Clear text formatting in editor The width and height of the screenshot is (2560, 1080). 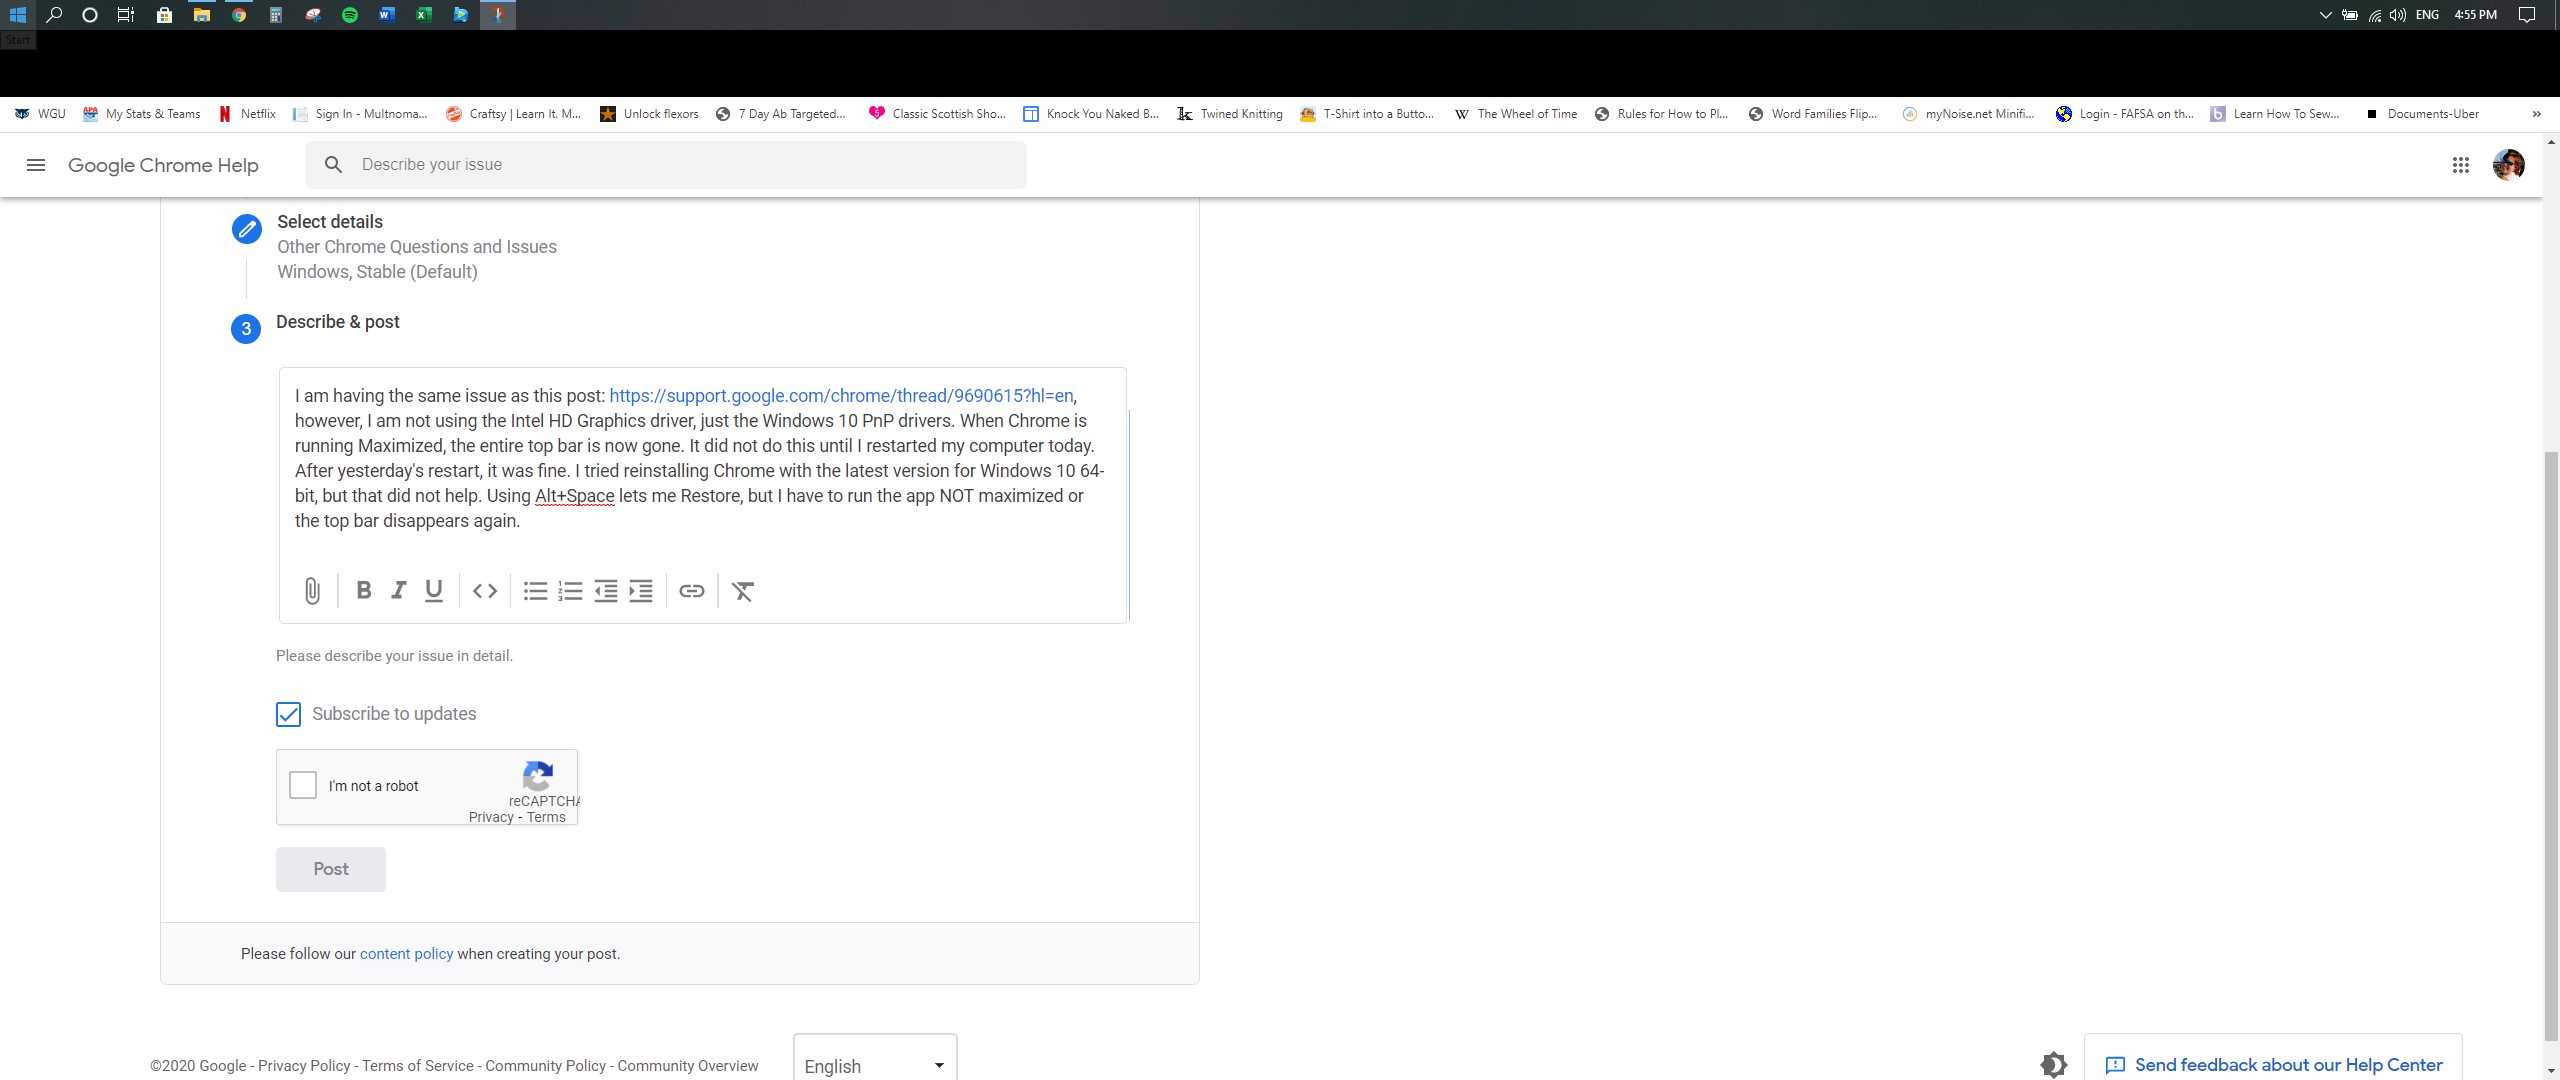pos(742,591)
